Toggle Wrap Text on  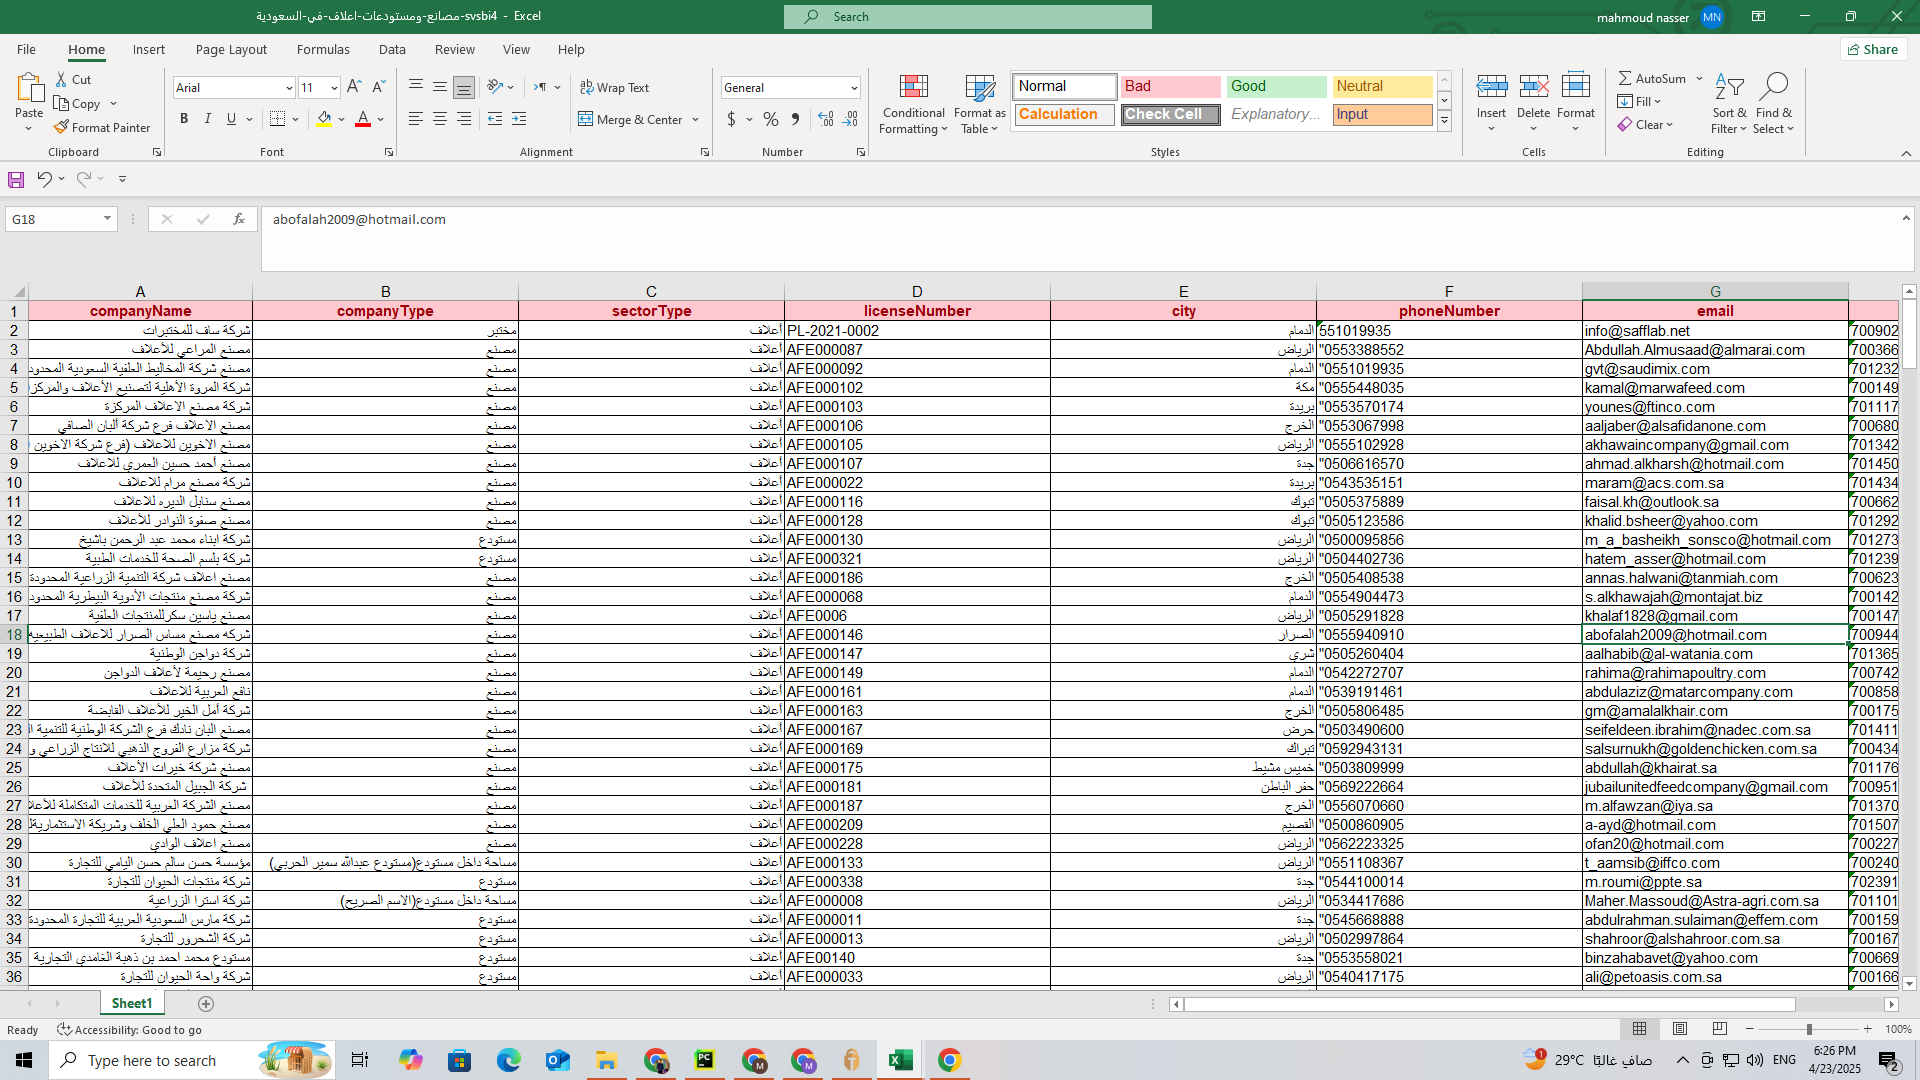point(615,88)
